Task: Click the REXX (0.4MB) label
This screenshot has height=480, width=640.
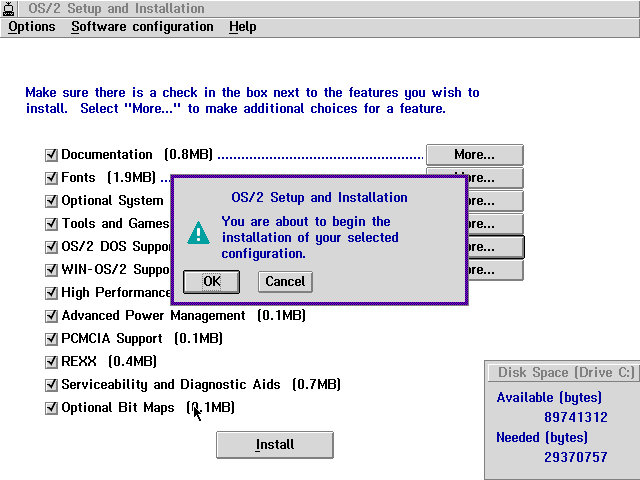Action: click(109, 362)
